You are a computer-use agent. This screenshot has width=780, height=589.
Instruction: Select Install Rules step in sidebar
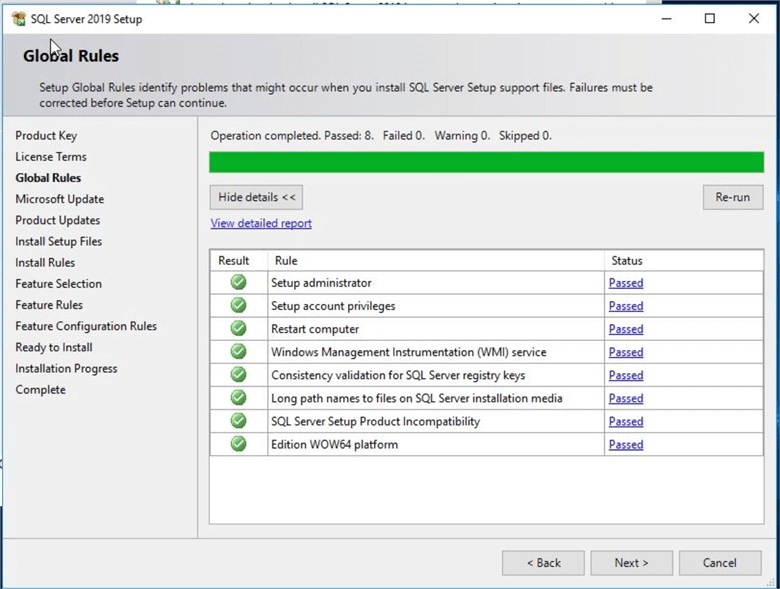pyautogui.click(x=45, y=263)
